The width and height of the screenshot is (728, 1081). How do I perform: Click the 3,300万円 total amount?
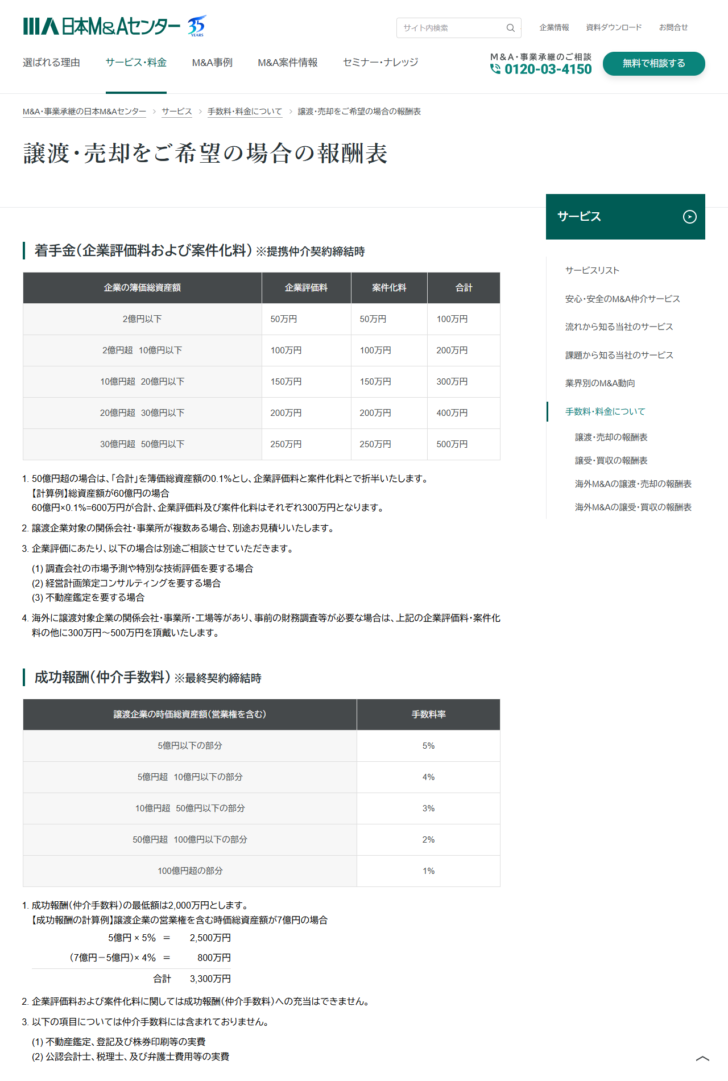210,979
